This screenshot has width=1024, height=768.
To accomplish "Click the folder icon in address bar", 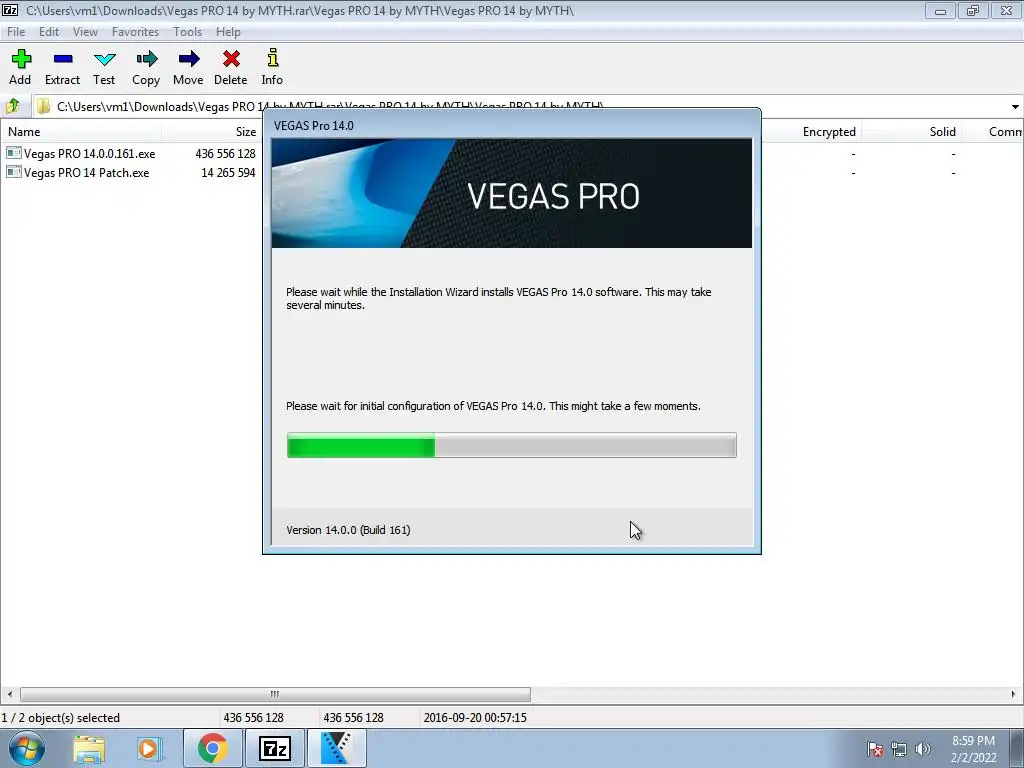I will coord(43,106).
